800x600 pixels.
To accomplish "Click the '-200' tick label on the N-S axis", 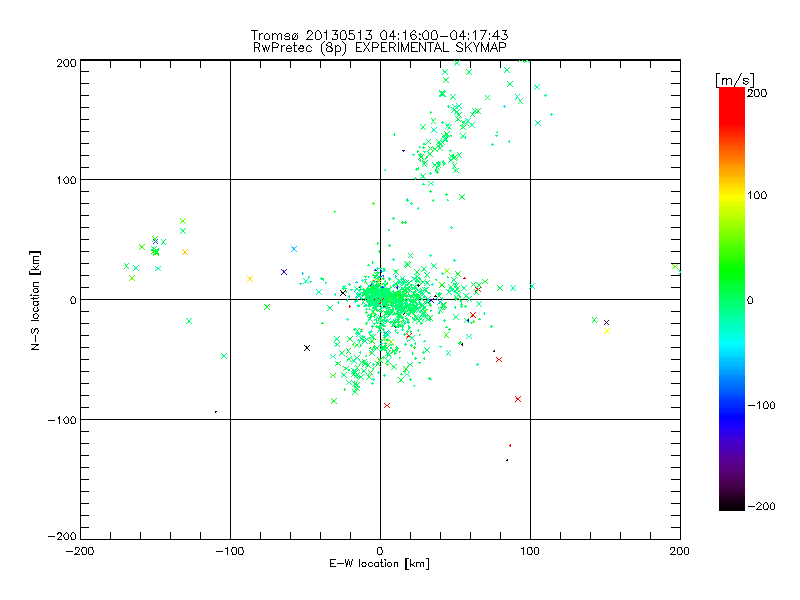I will [x=62, y=536].
